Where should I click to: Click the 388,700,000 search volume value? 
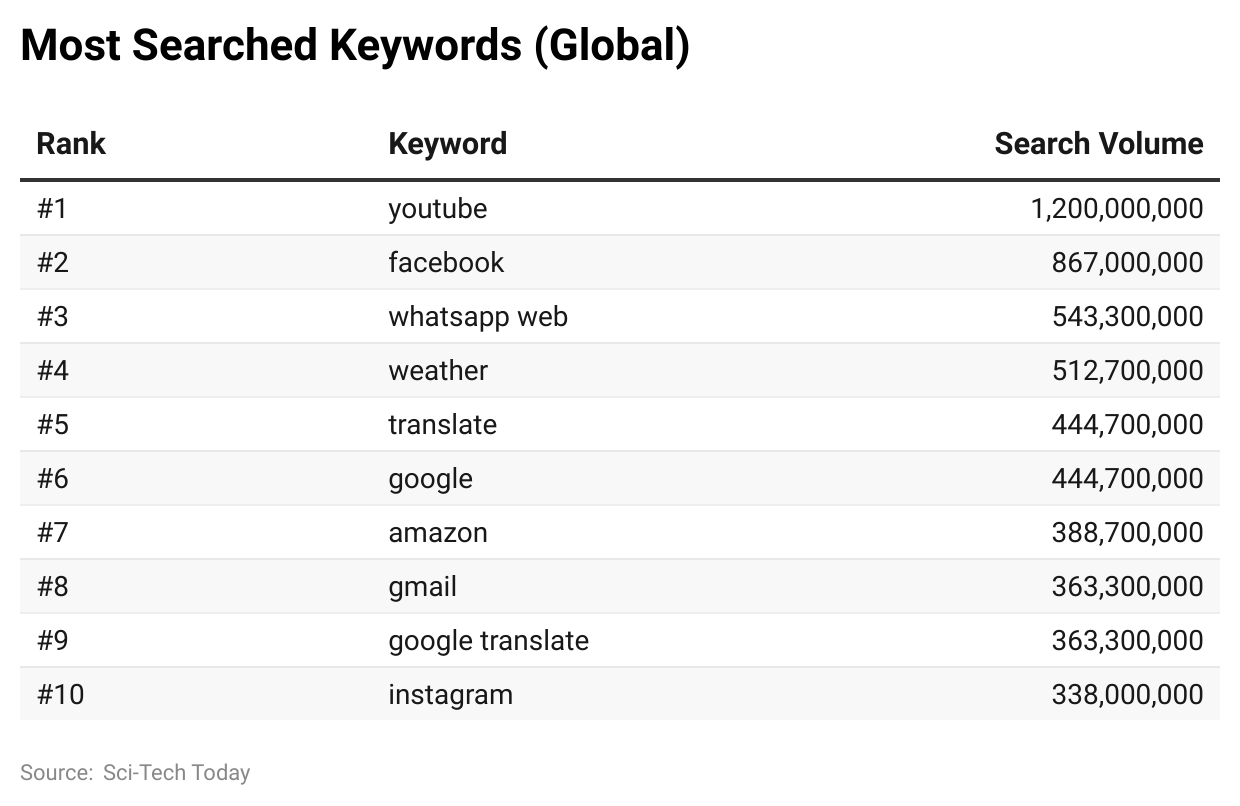[1127, 533]
